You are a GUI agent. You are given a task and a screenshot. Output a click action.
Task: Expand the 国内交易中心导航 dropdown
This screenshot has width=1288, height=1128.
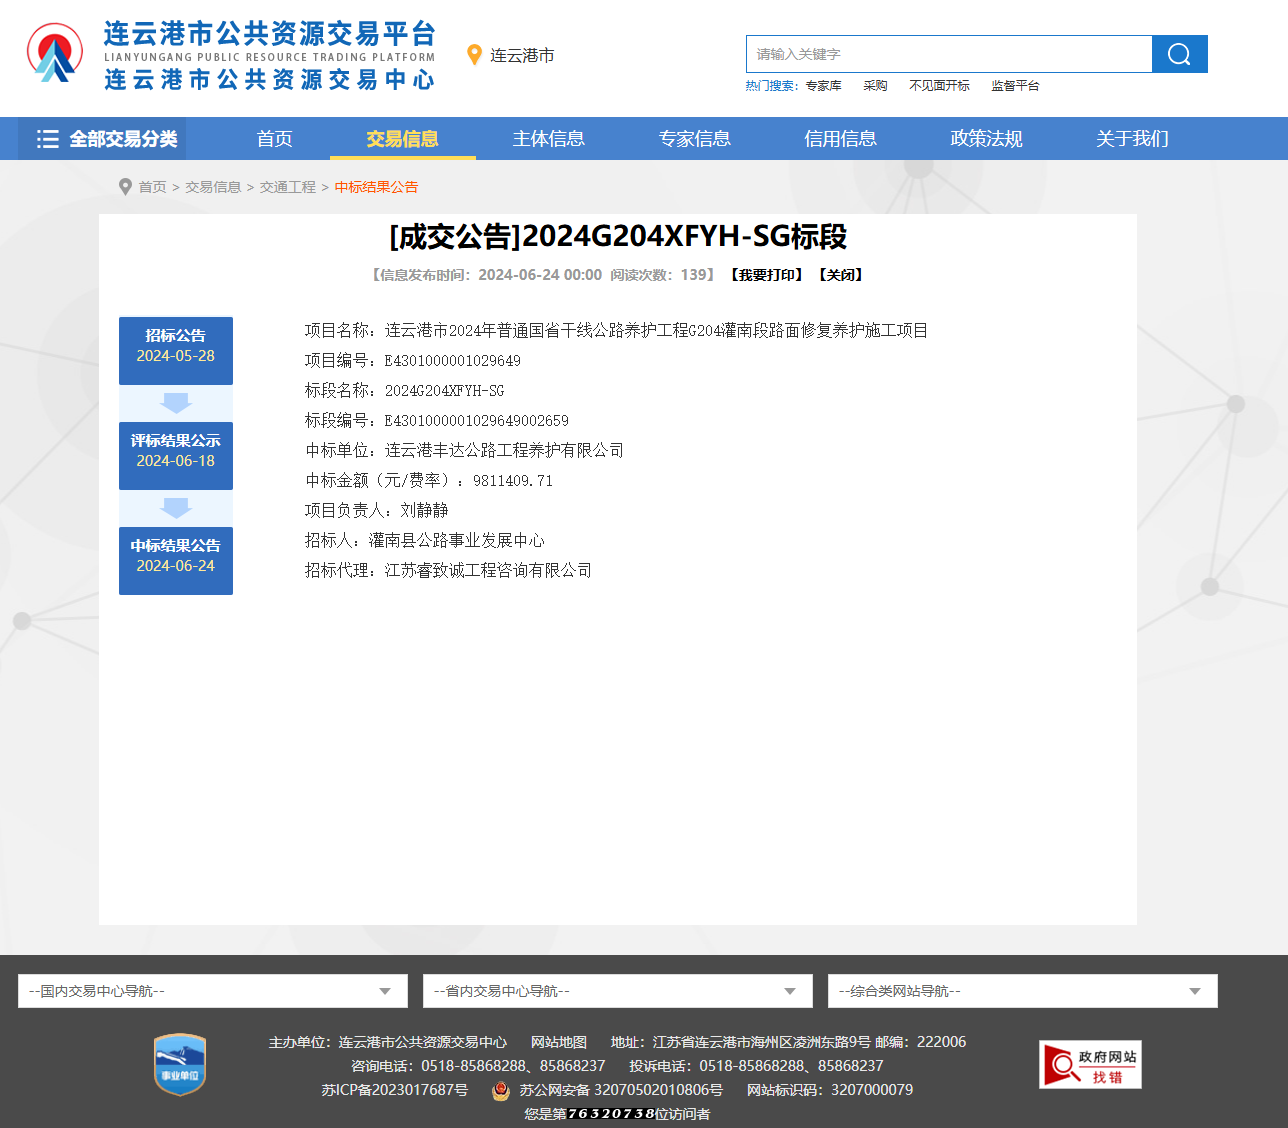pos(212,991)
